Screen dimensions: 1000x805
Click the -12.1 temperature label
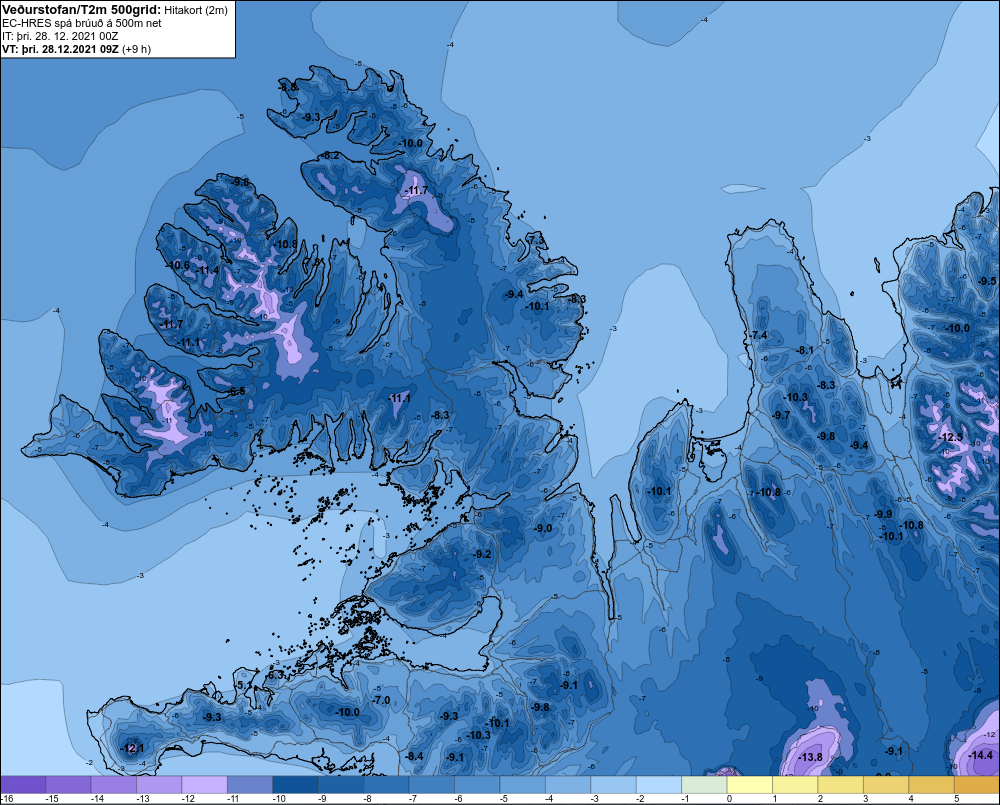133,748
